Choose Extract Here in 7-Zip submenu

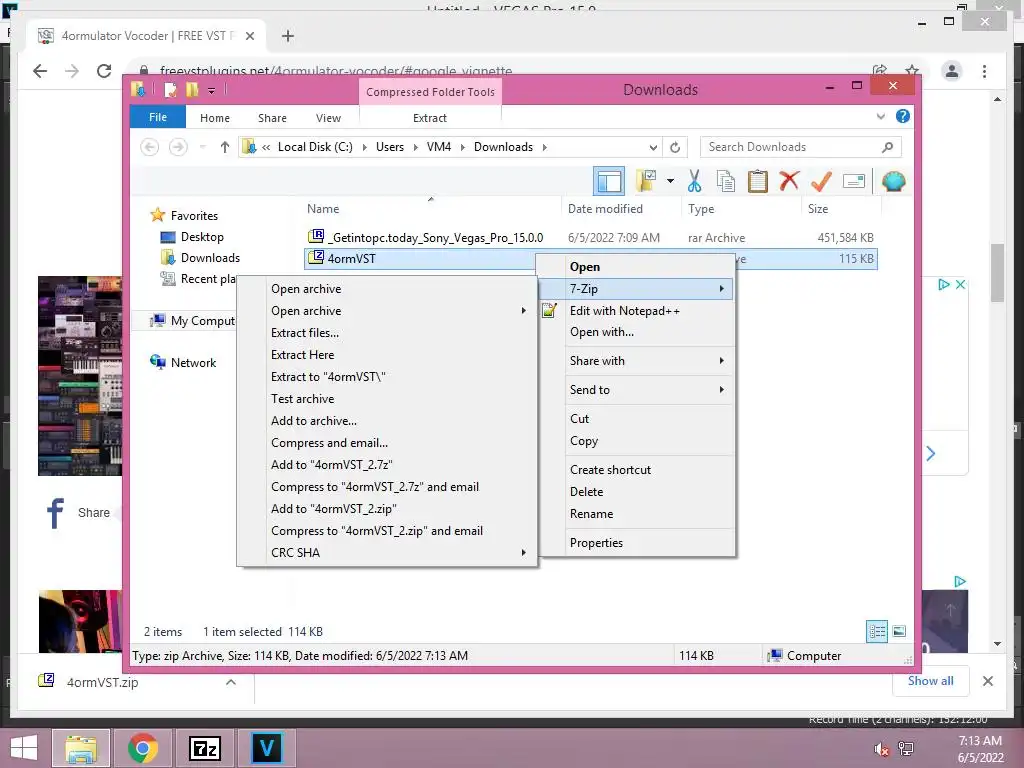pos(387,355)
